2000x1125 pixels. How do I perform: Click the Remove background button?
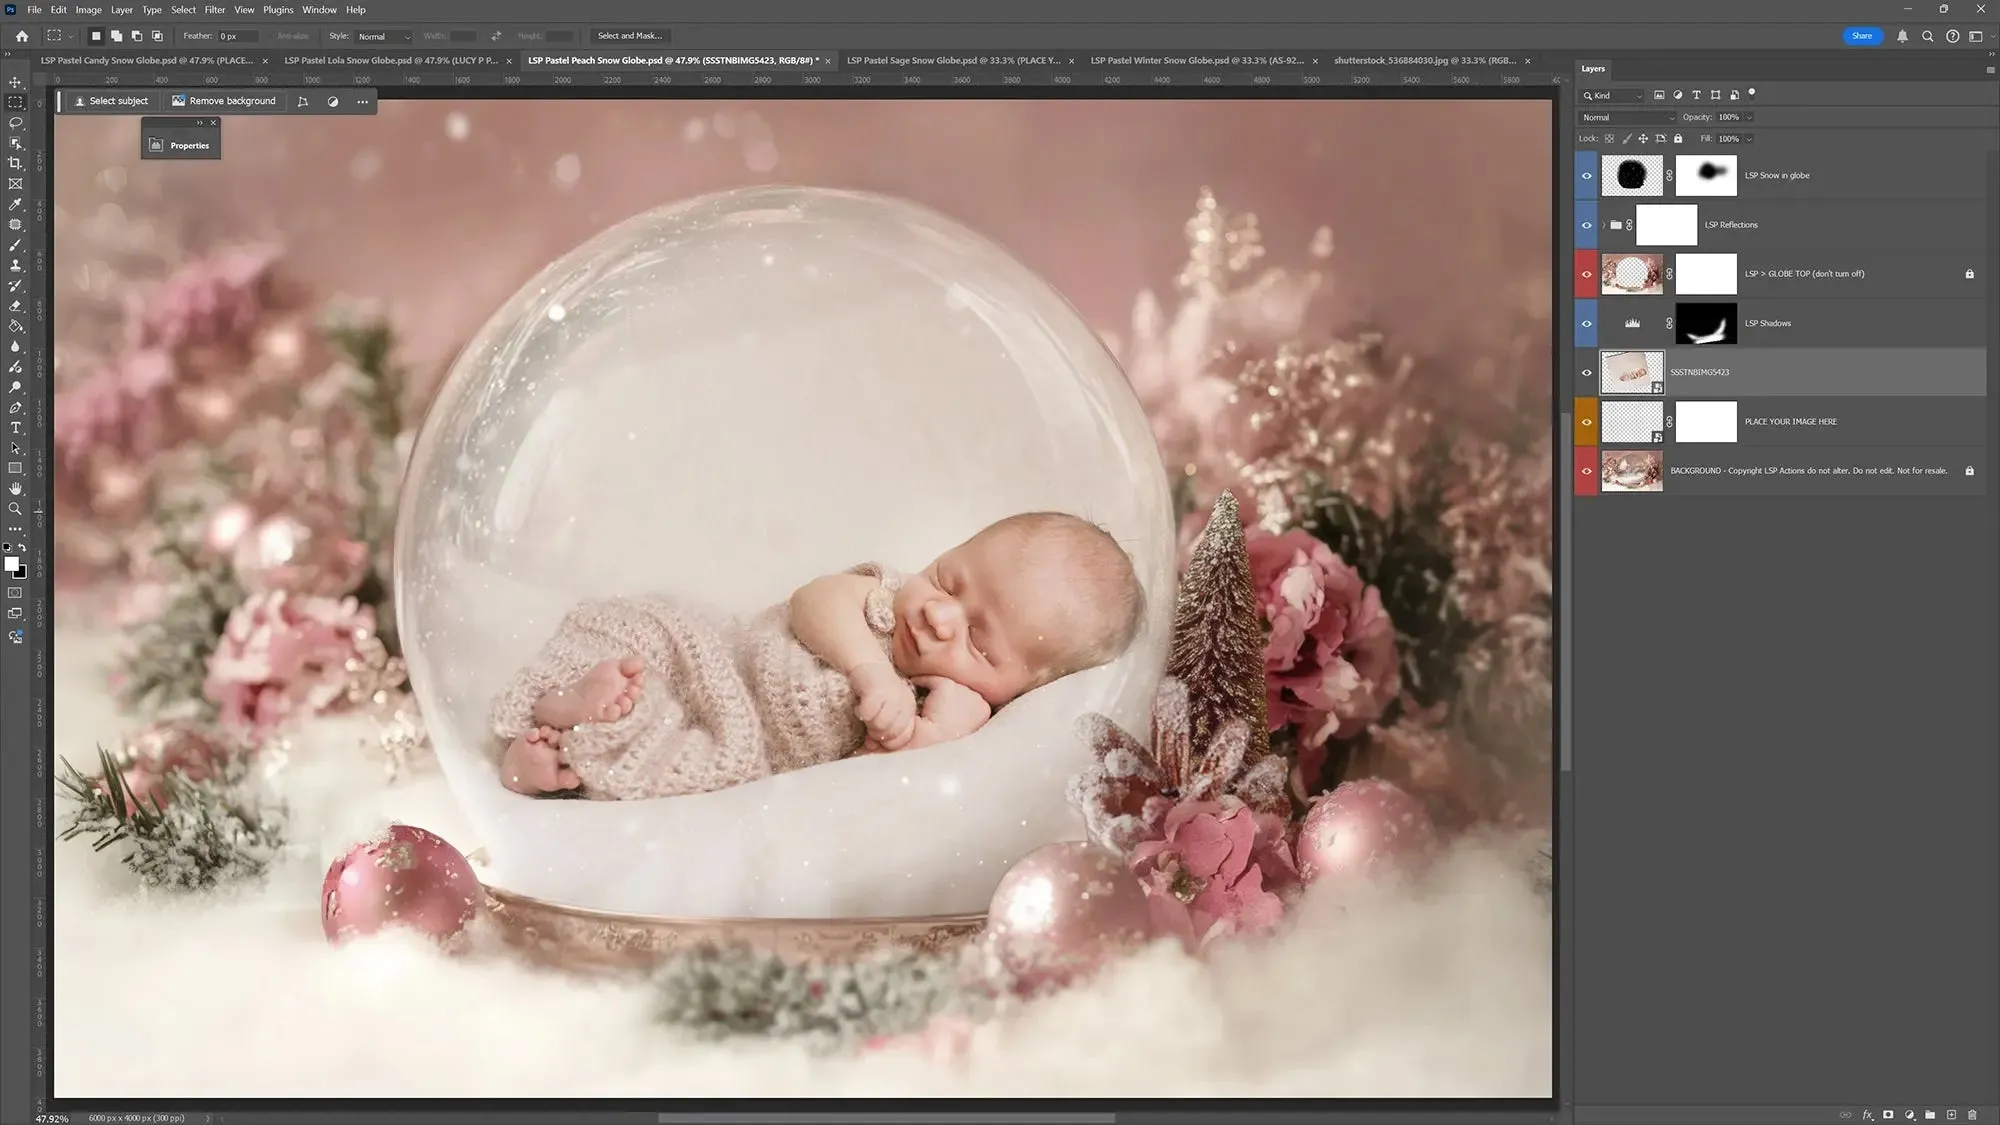223,102
